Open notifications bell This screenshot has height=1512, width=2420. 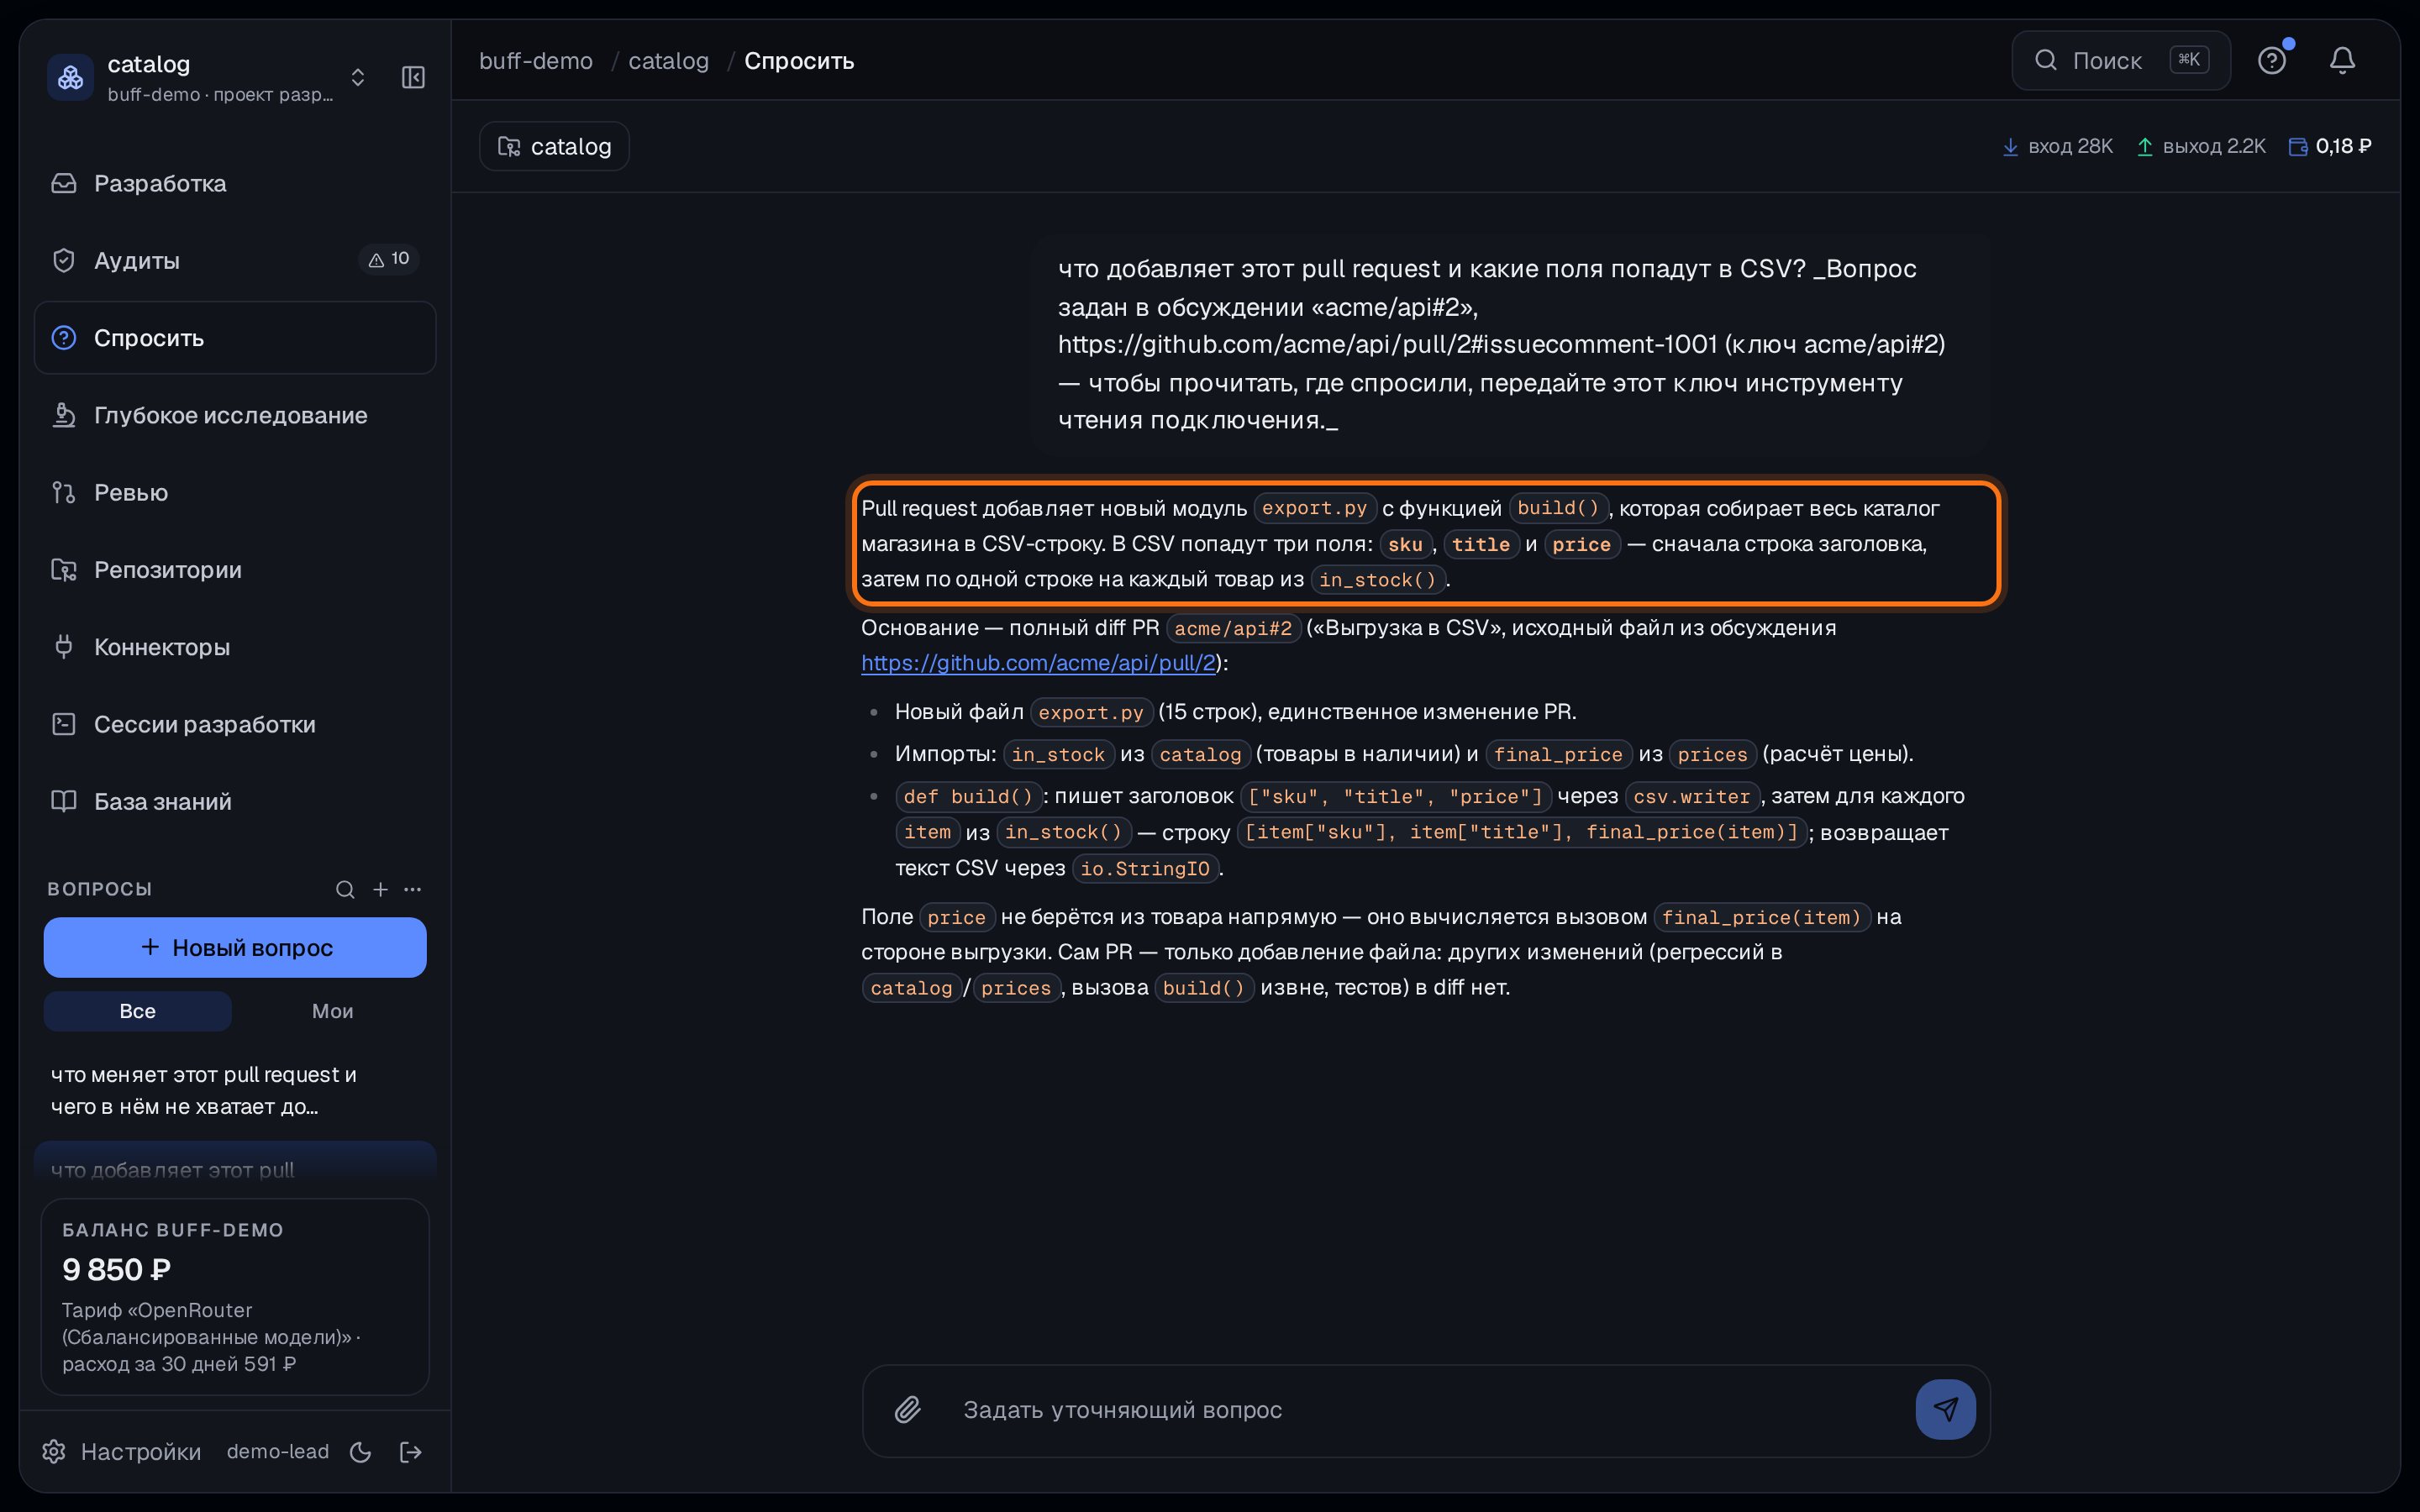2342,61
